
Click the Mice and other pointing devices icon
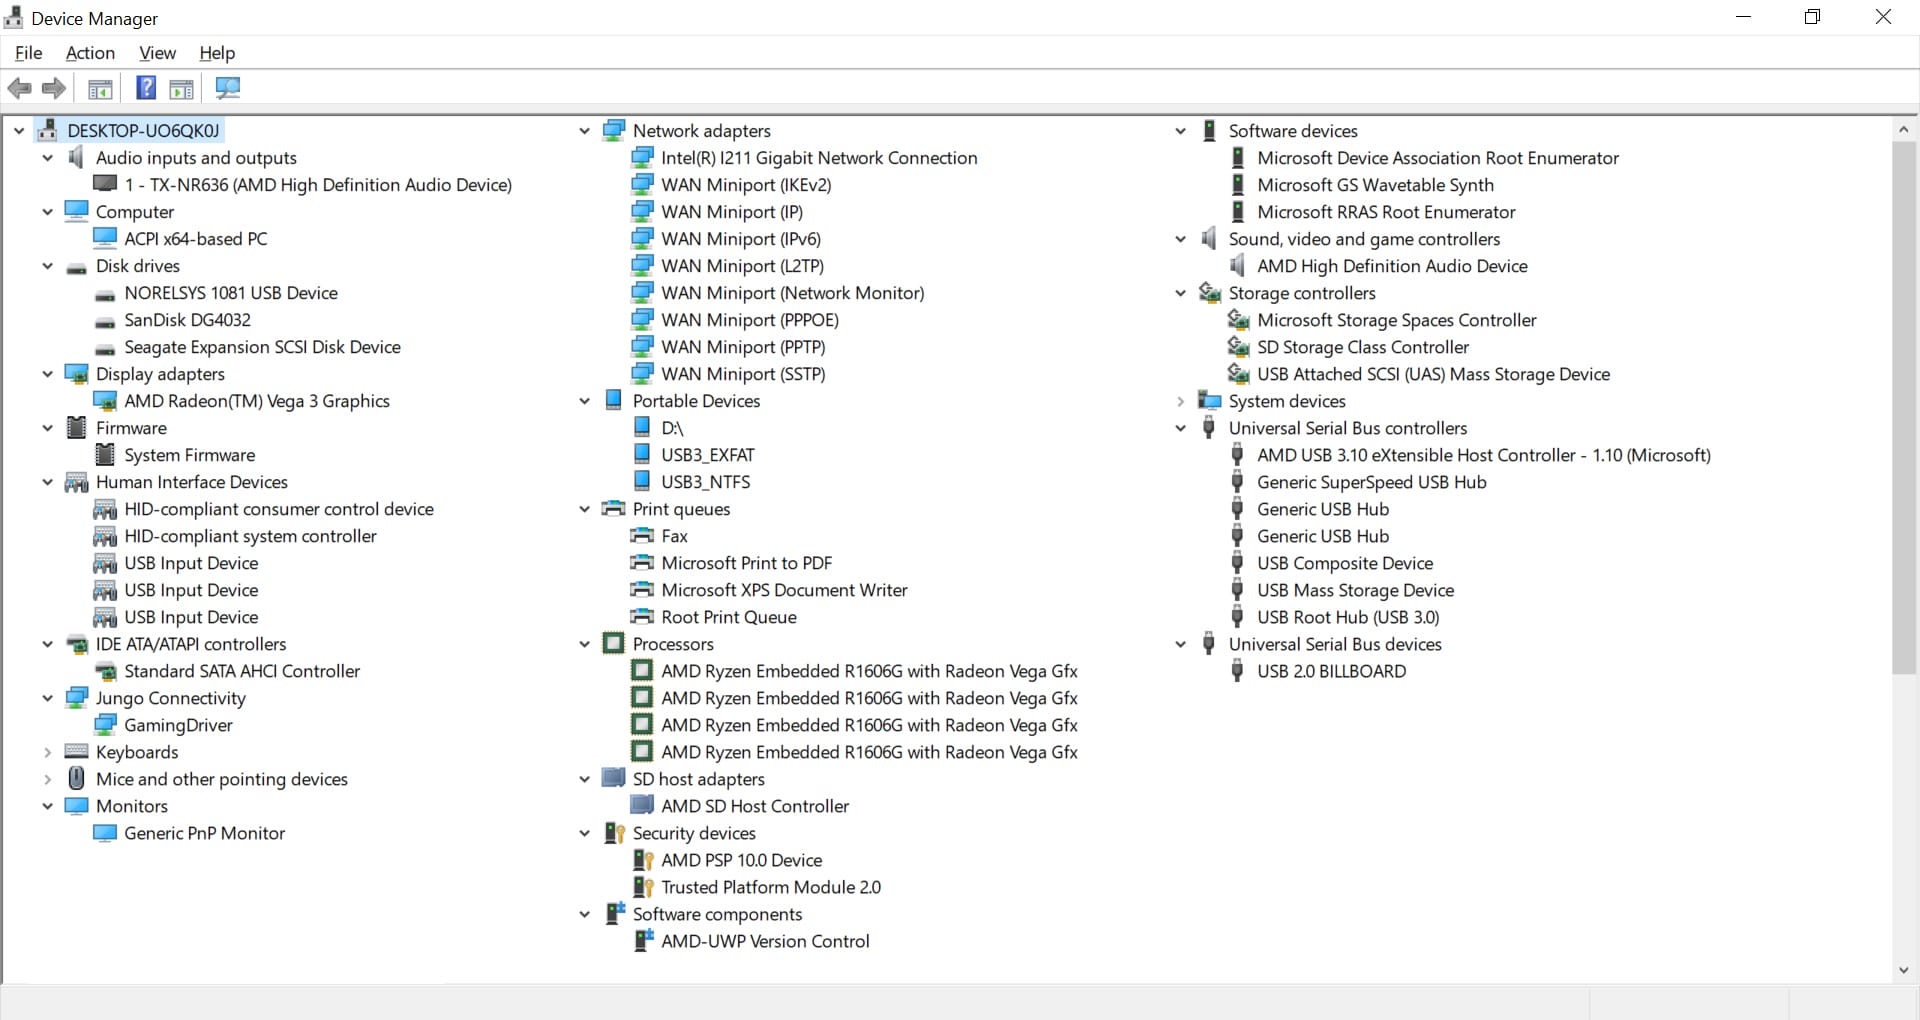[76, 778]
